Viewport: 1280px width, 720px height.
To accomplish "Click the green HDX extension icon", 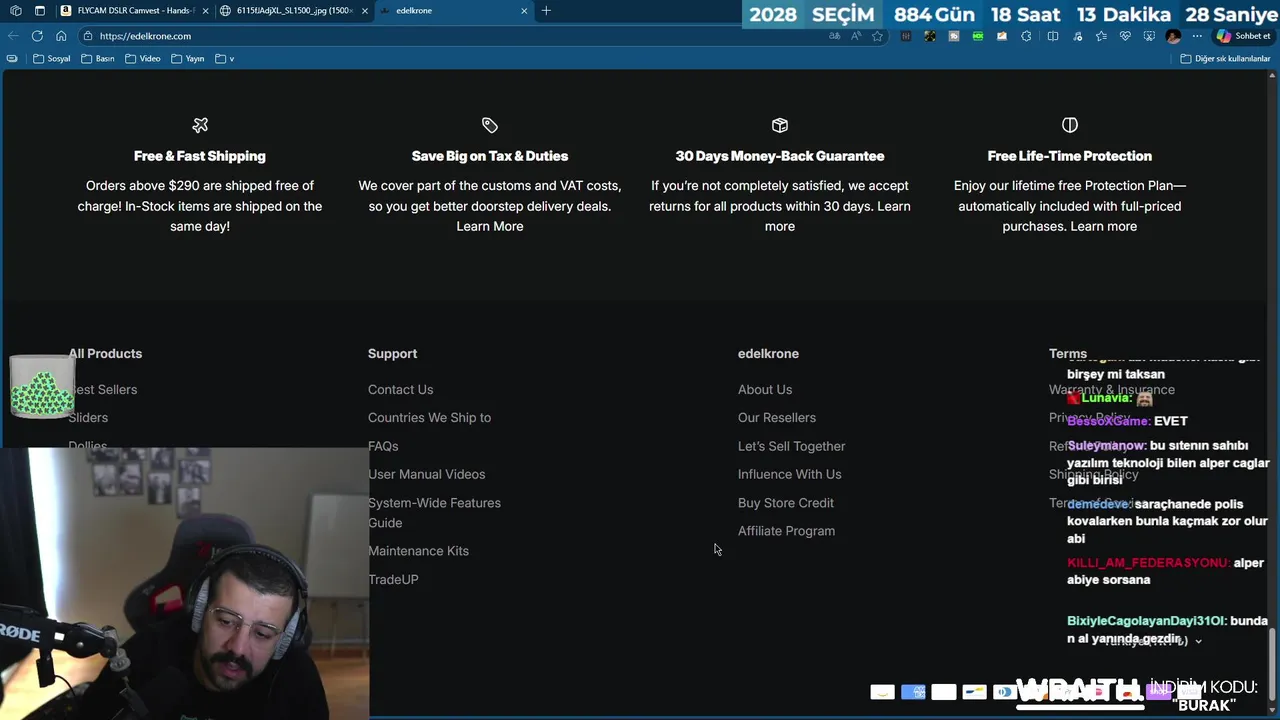I will tap(978, 36).
